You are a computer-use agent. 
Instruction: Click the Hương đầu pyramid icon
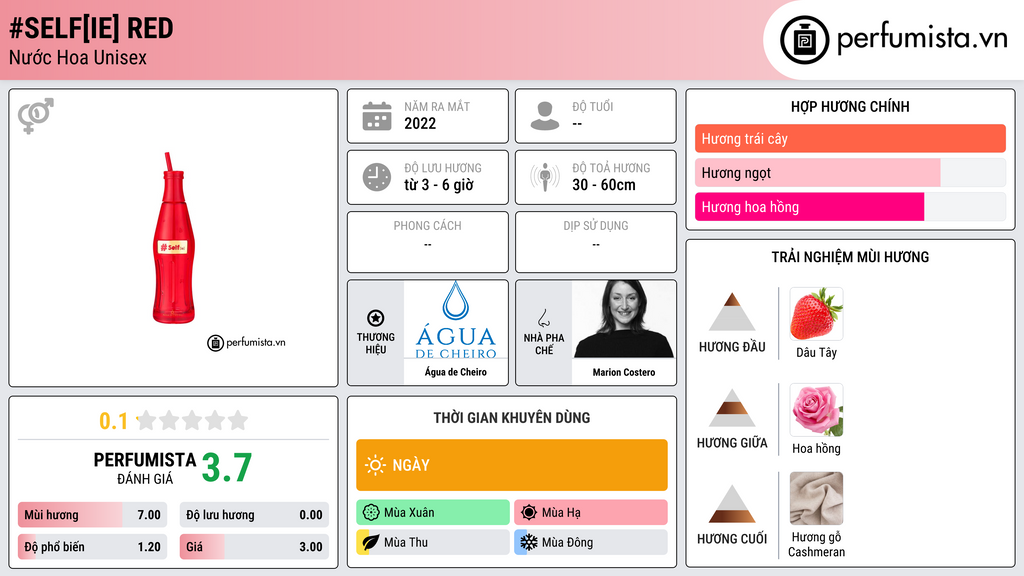pyautogui.click(x=732, y=312)
